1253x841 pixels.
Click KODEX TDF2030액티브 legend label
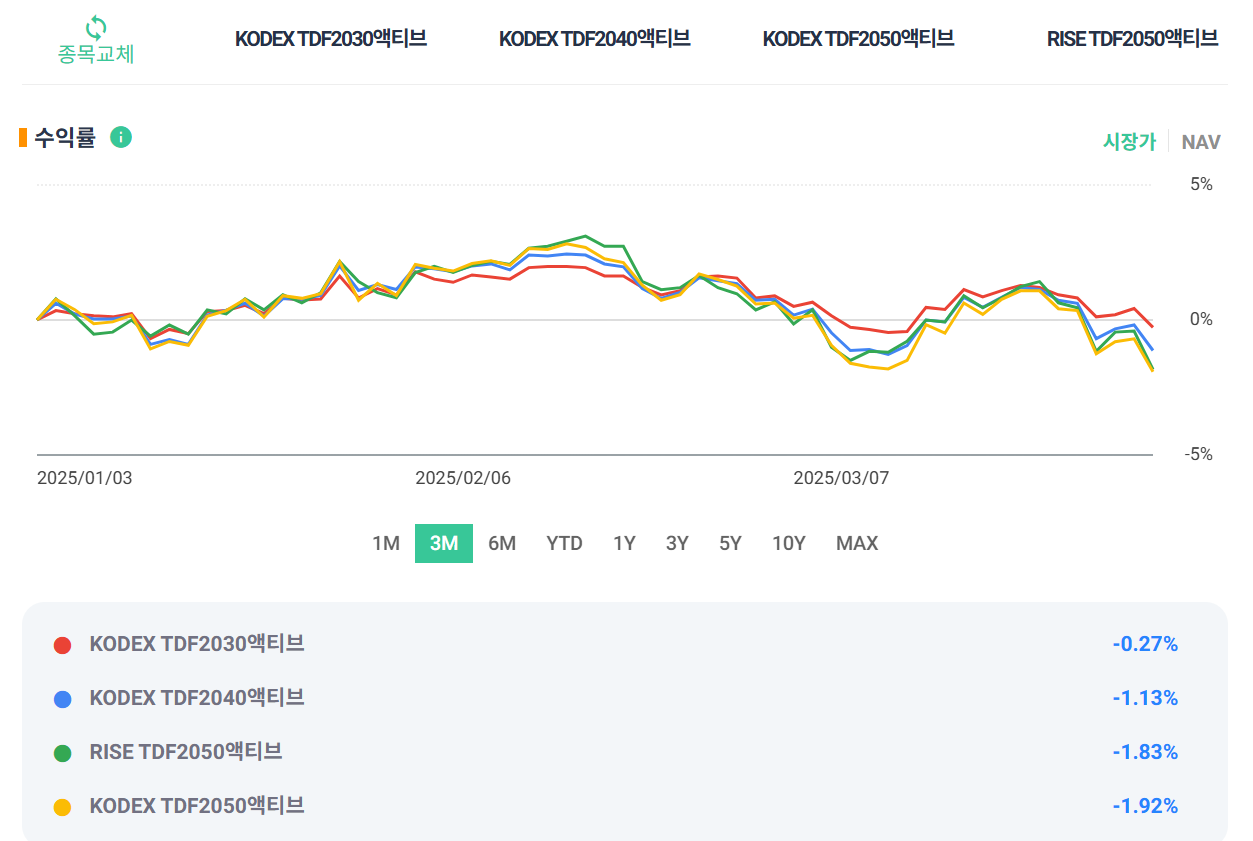pyautogui.click(x=197, y=644)
